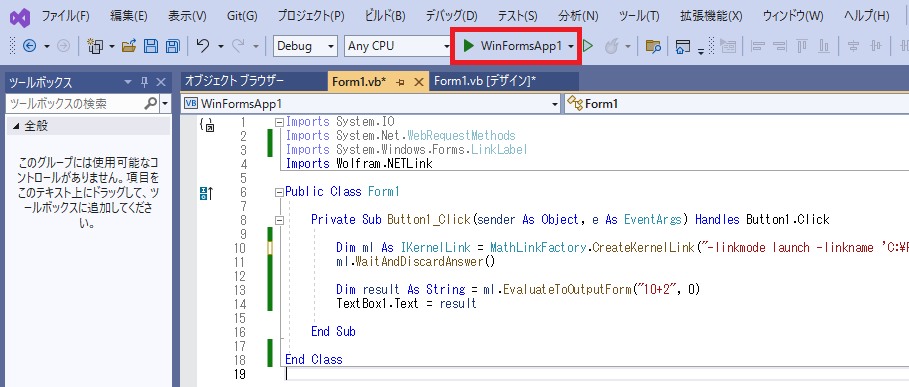Collapse the 全般 toolbox group
Screen dimensions: 909x387
tap(15, 126)
